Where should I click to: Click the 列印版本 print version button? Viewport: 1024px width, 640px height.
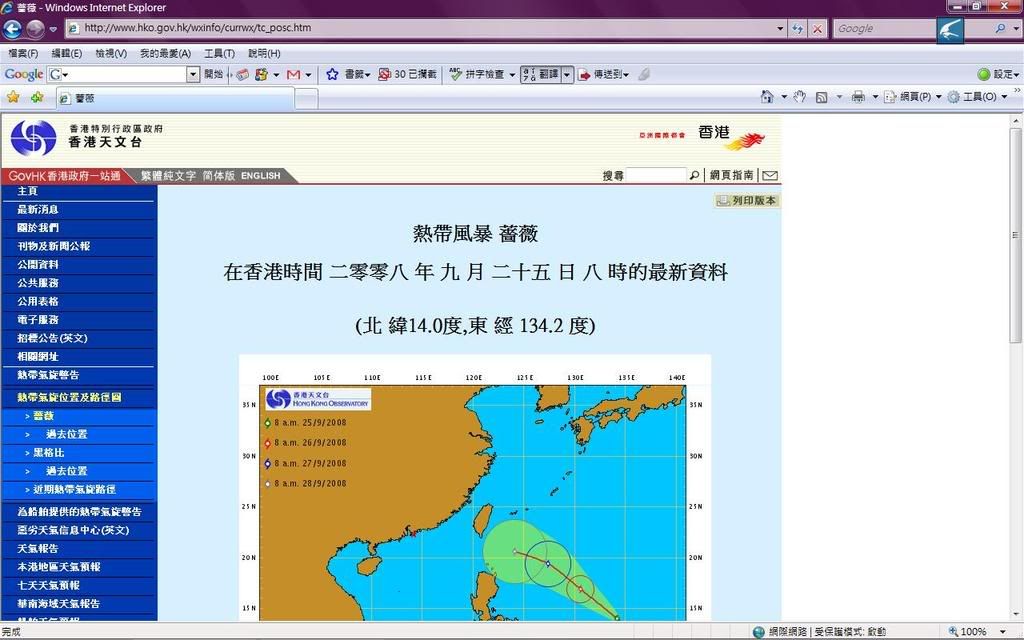click(746, 200)
